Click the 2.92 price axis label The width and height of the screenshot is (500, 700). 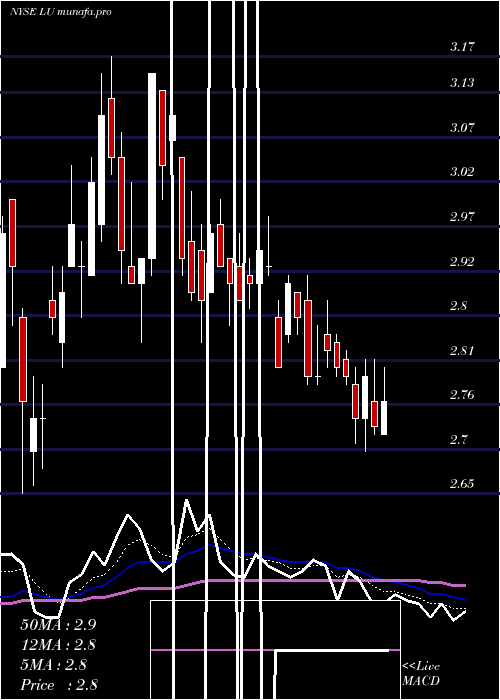click(x=462, y=261)
